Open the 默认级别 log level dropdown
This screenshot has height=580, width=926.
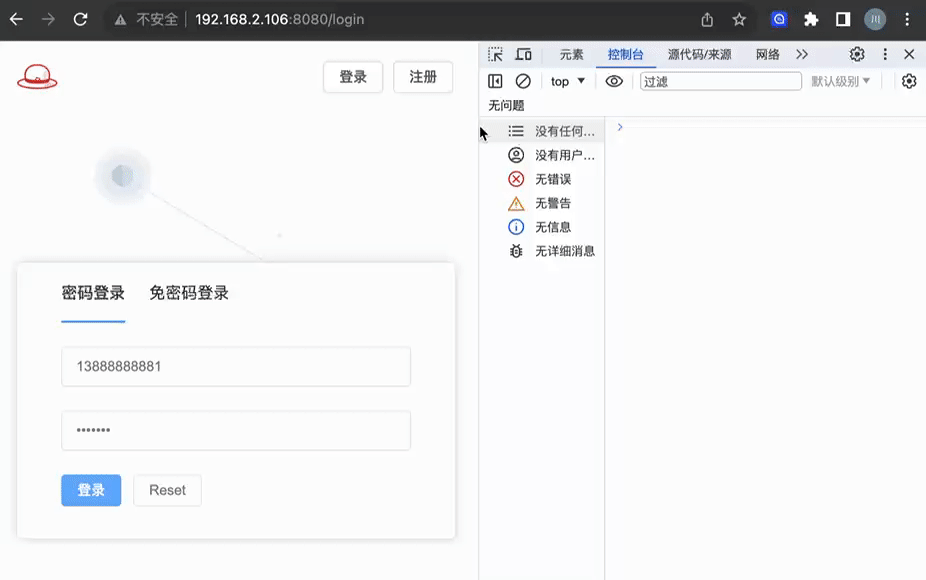click(840, 81)
